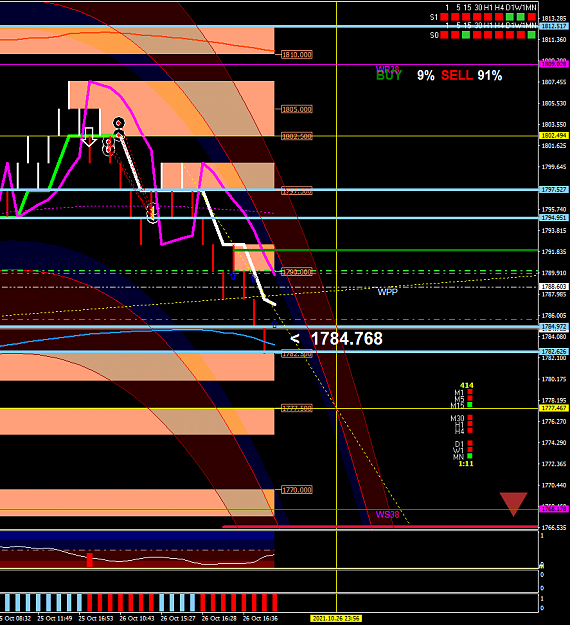Click the S1 row green D1 indicator square

(x=509, y=17)
